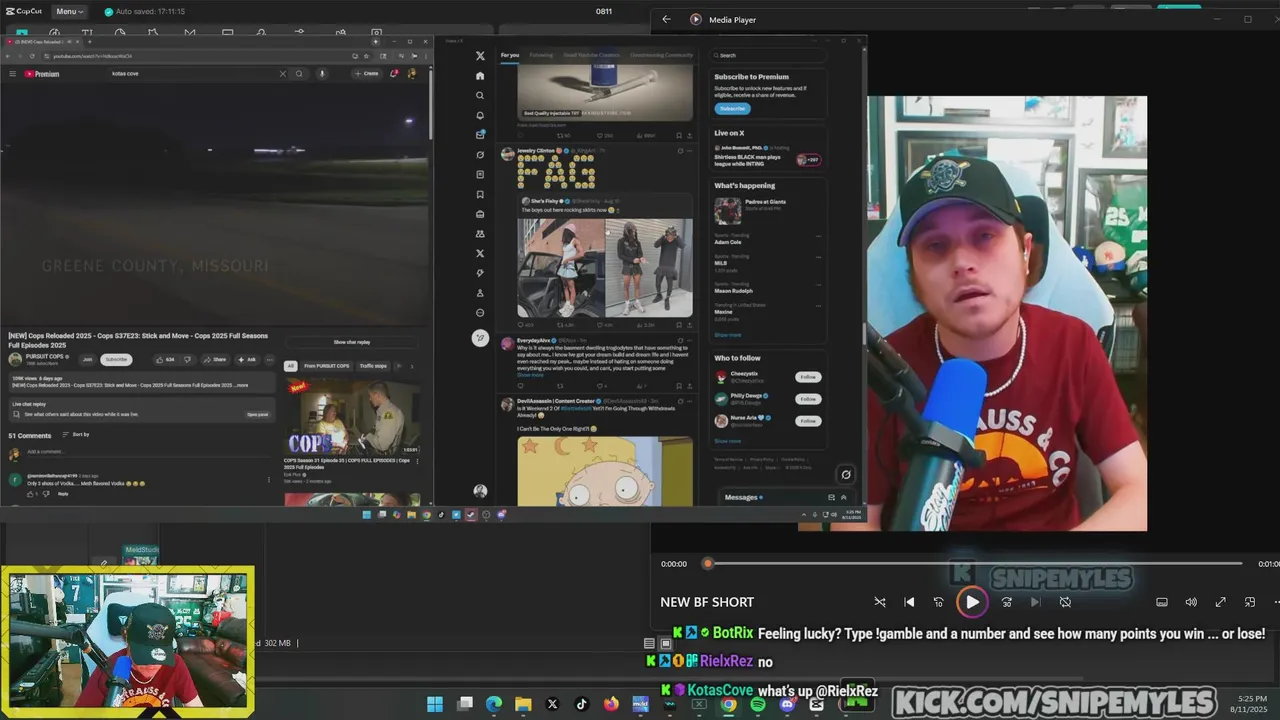Viewport: 1280px width, 720px height.
Task: Share the Cops Reloaded video
Action: click(215, 359)
